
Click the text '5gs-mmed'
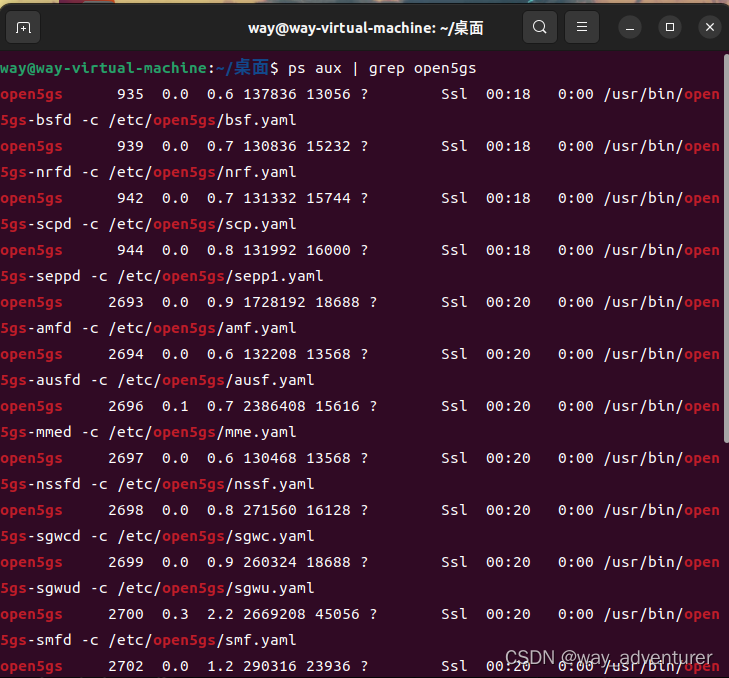point(36,432)
